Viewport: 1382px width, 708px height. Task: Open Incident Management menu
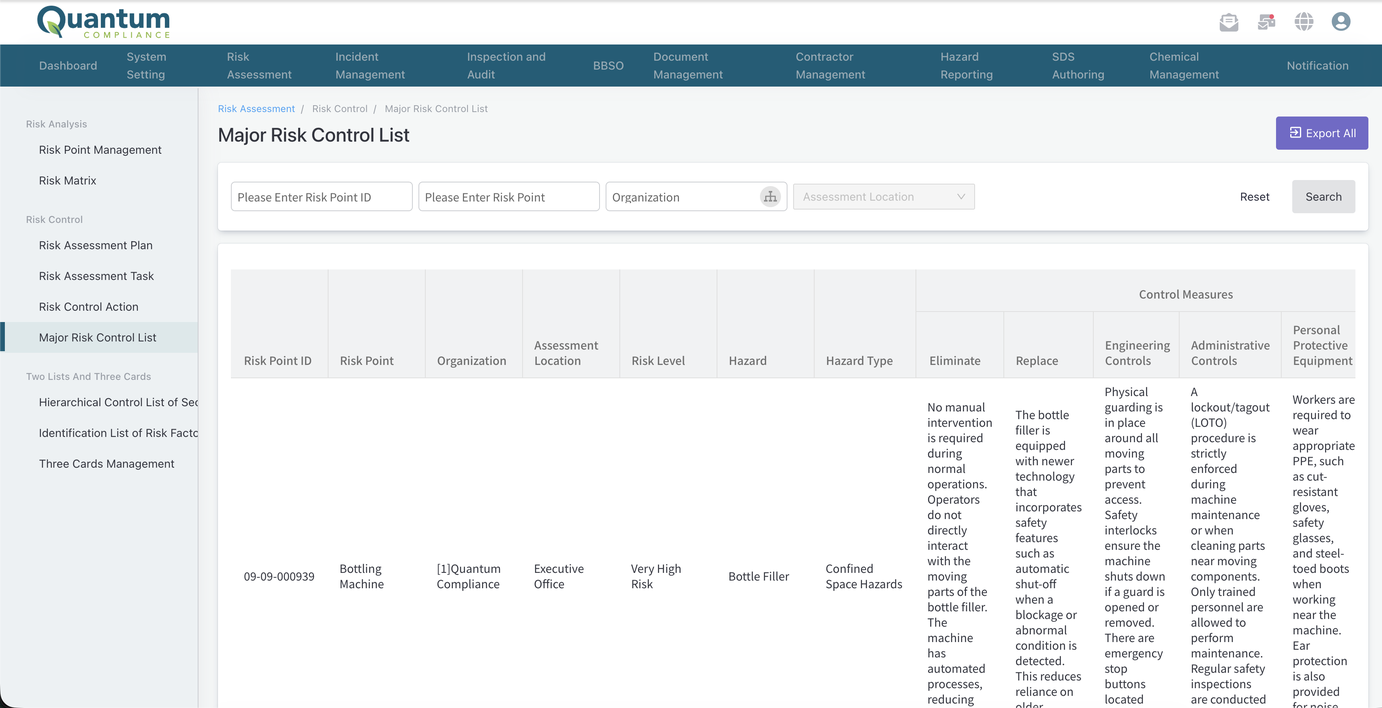[x=370, y=66]
